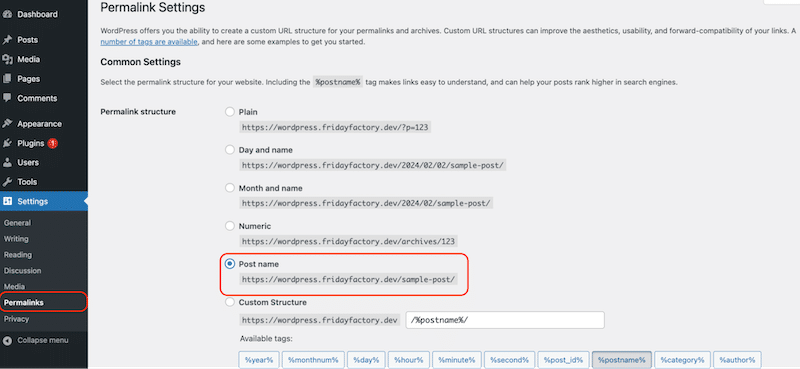Collapse the admin sidebar menu
Screen dimensions: 800x369
[x=36, y=340]
